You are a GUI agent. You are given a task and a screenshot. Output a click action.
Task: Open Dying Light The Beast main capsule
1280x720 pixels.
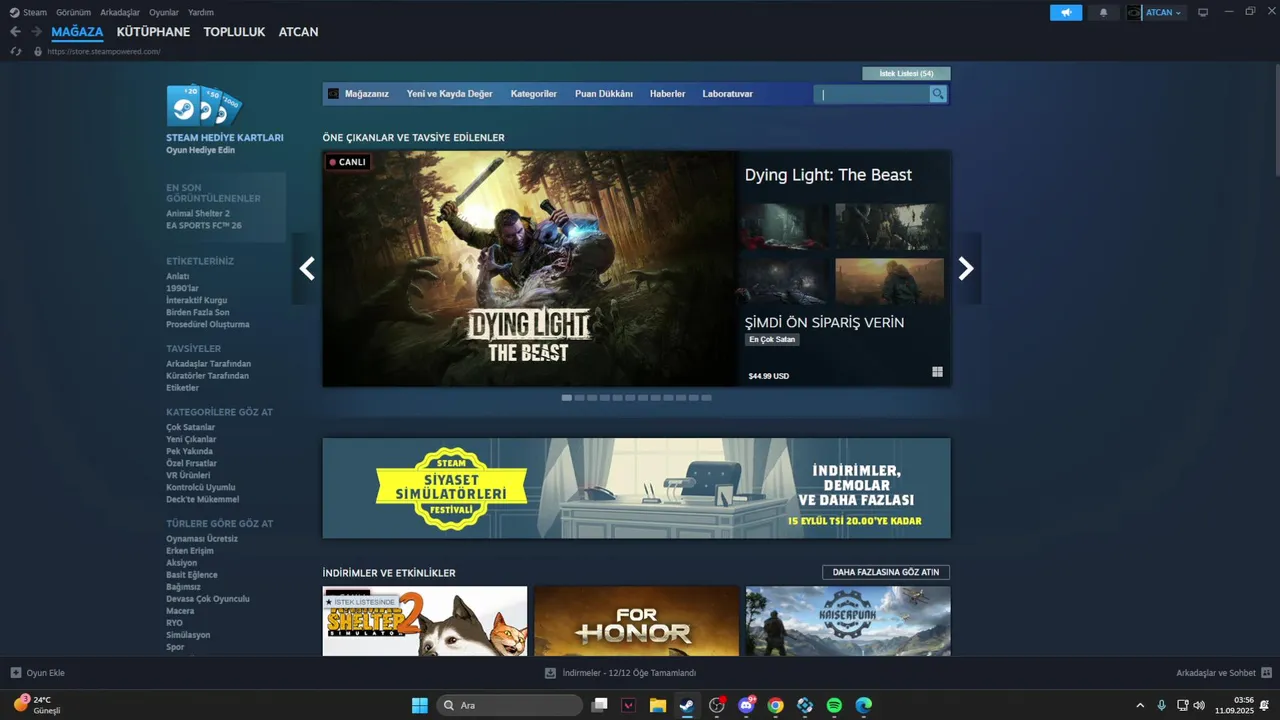point(530,268)
